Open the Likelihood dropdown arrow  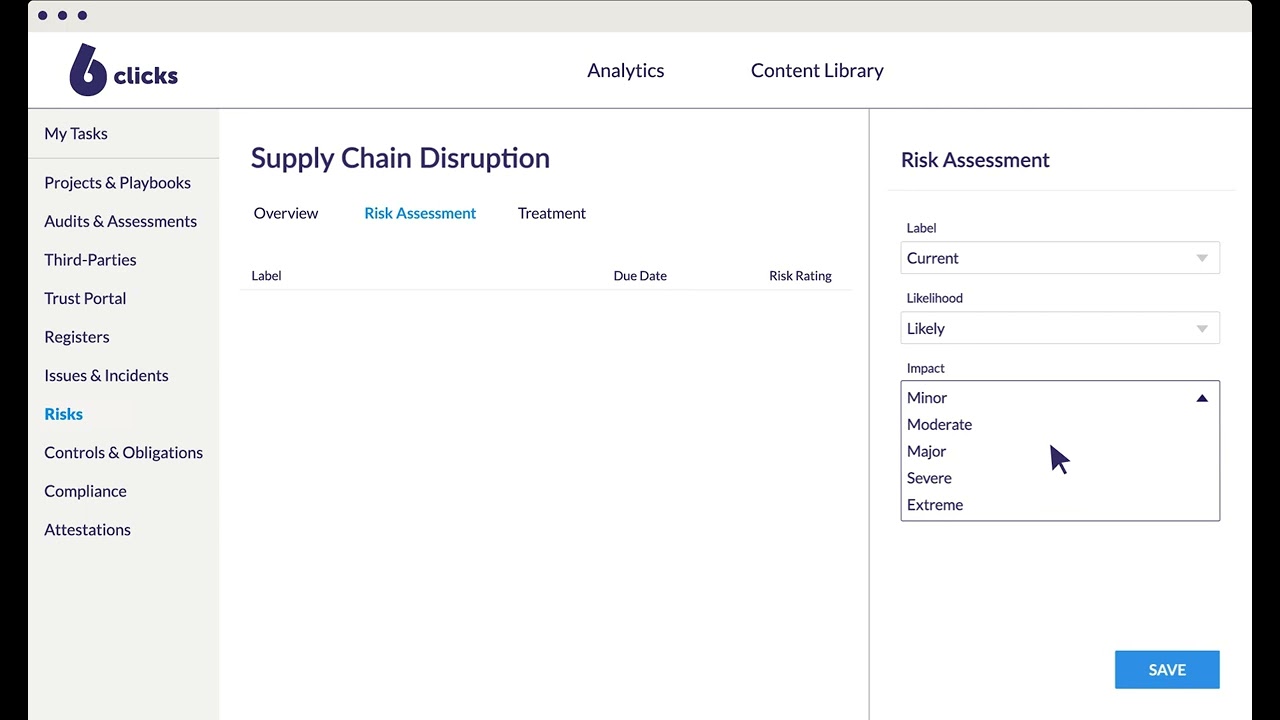pyautogui.click(x=1202, y=328)
